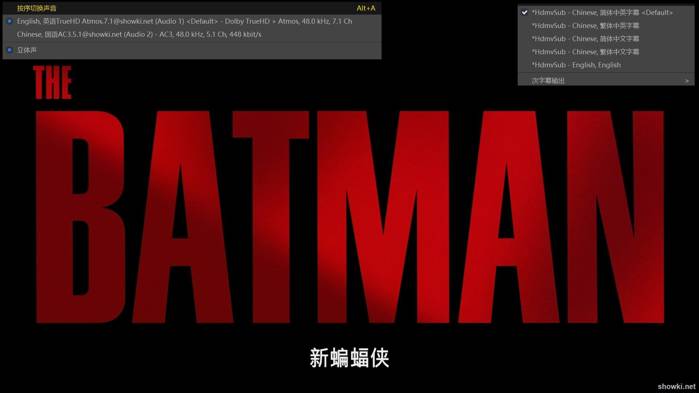Screen dimensions: 699x393
Task: Click the Alt+A shortcut label
Action: pos(366,8)
